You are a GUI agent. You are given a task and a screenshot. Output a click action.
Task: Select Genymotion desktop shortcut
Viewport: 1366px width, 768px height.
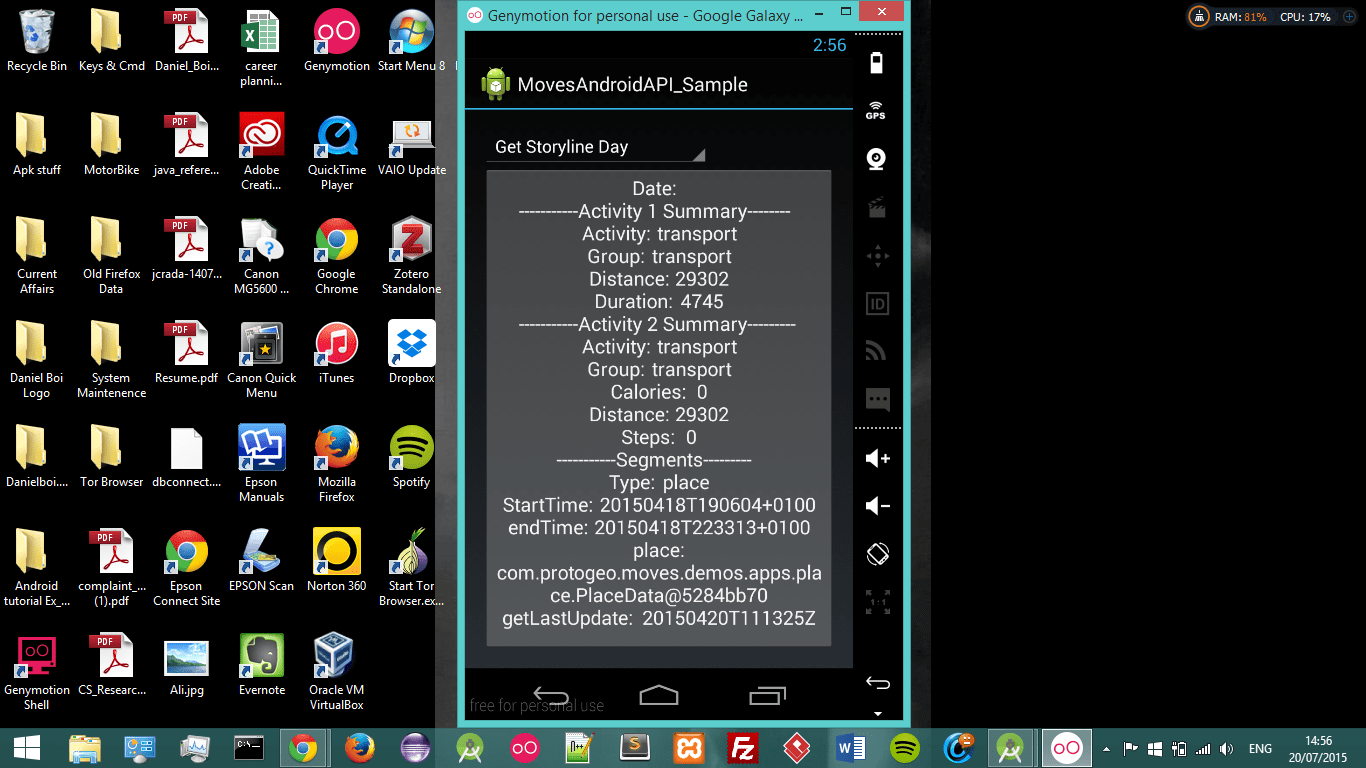(337, 41)
